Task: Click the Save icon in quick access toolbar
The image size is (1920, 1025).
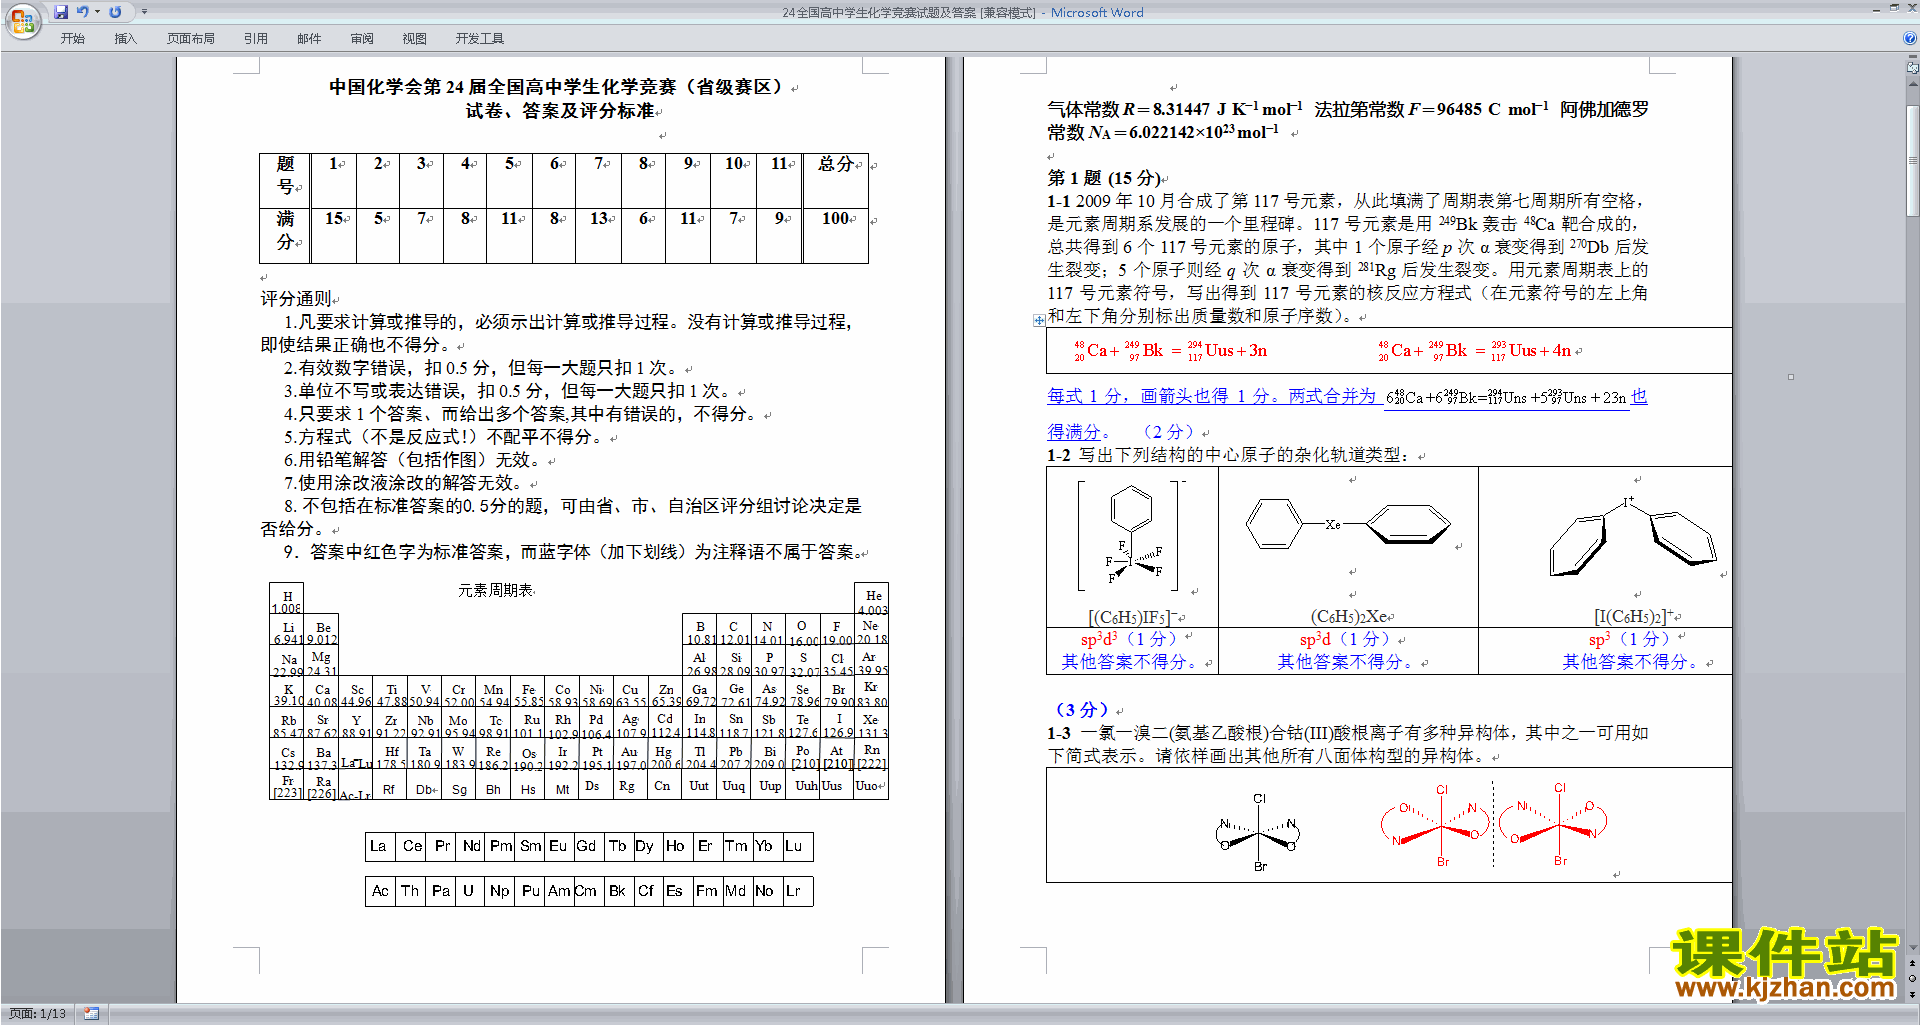Action: 61,12
